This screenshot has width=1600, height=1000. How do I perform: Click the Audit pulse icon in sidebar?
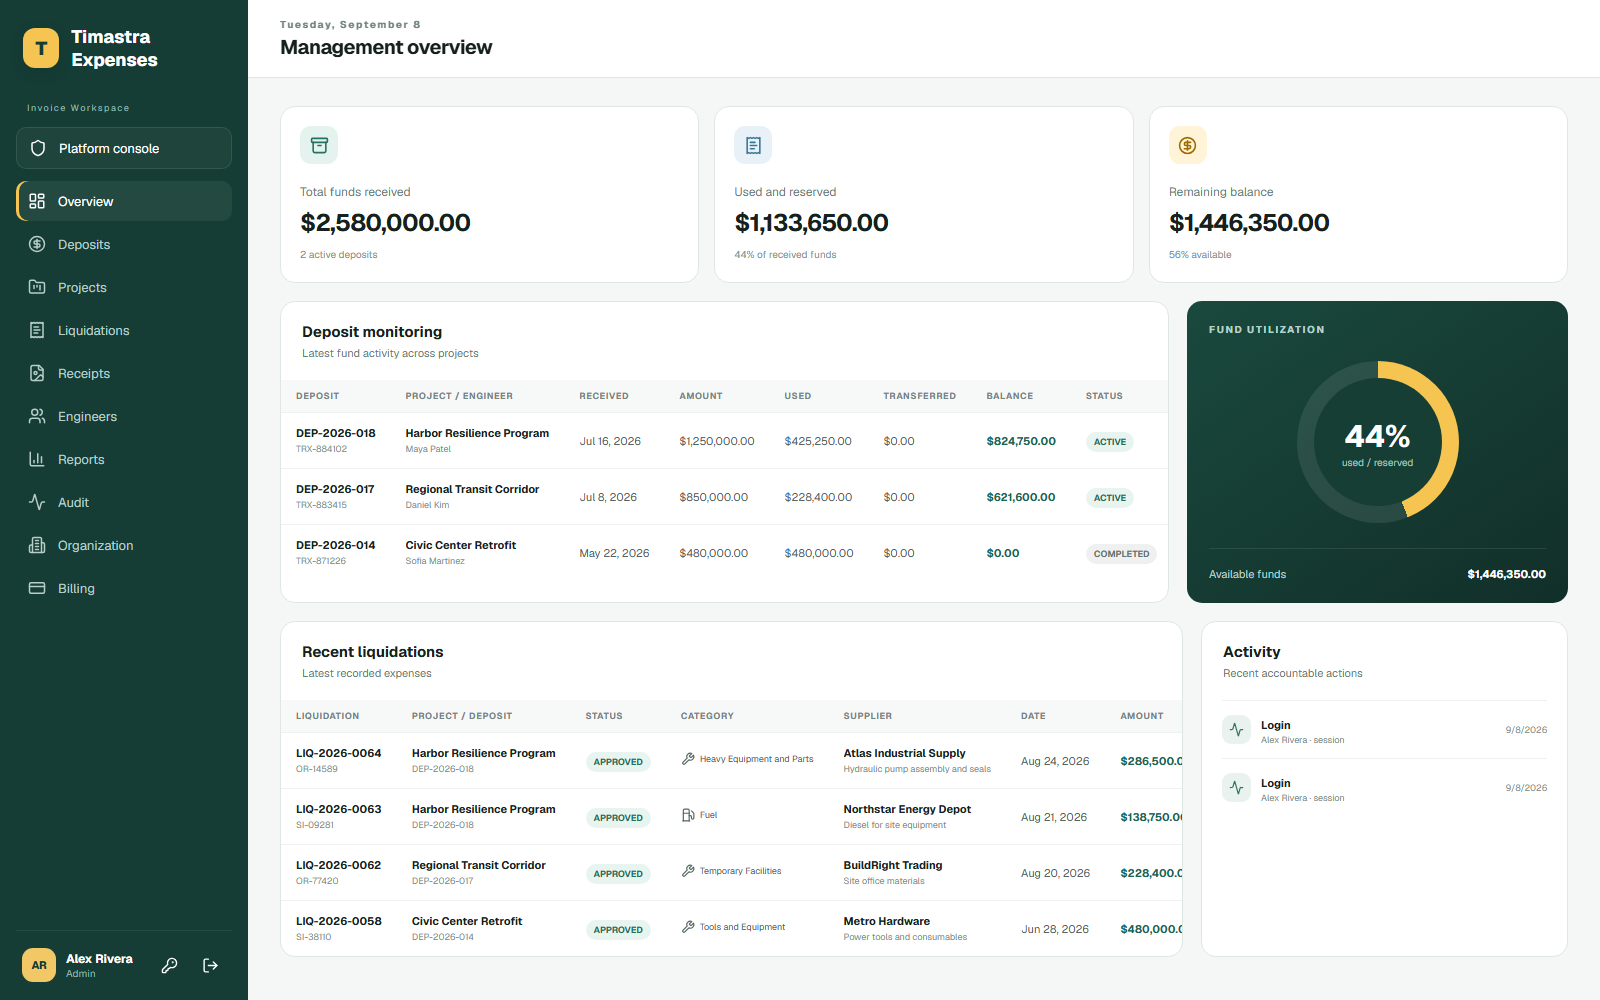[37, 502]
